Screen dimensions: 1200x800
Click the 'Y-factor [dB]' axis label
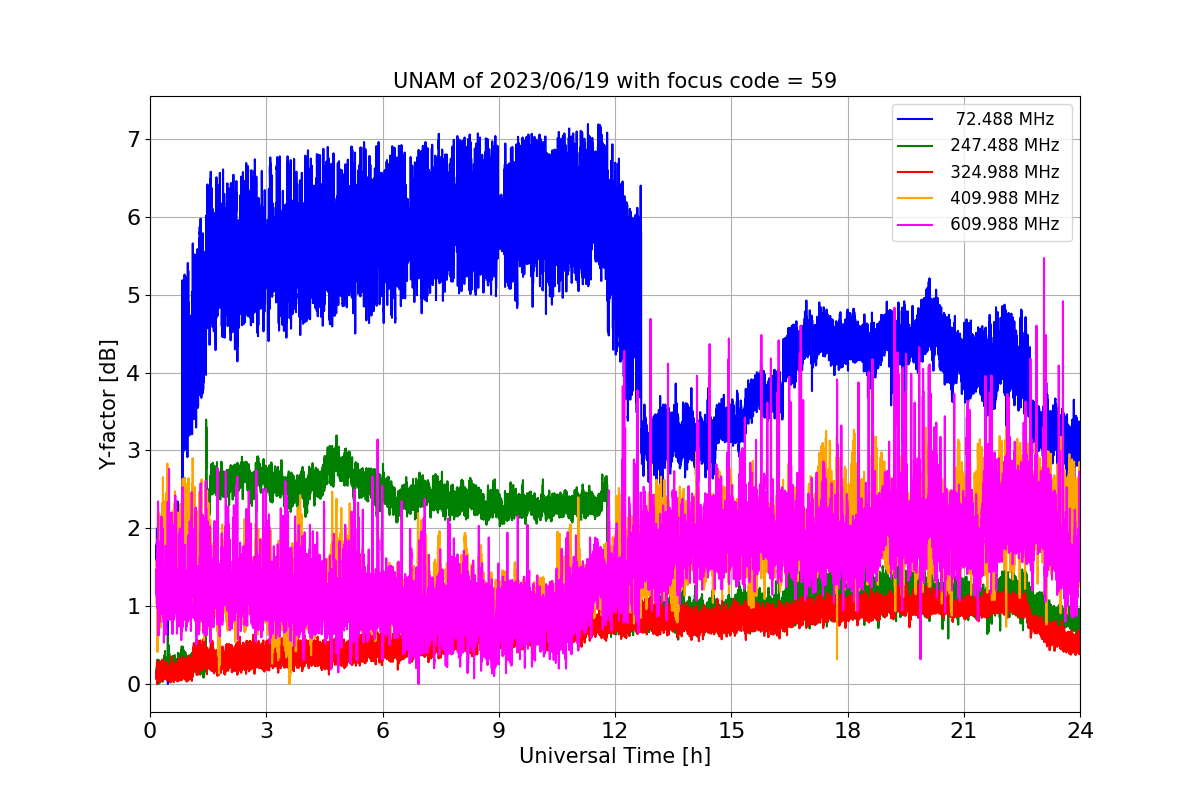[x=108, y=405]
